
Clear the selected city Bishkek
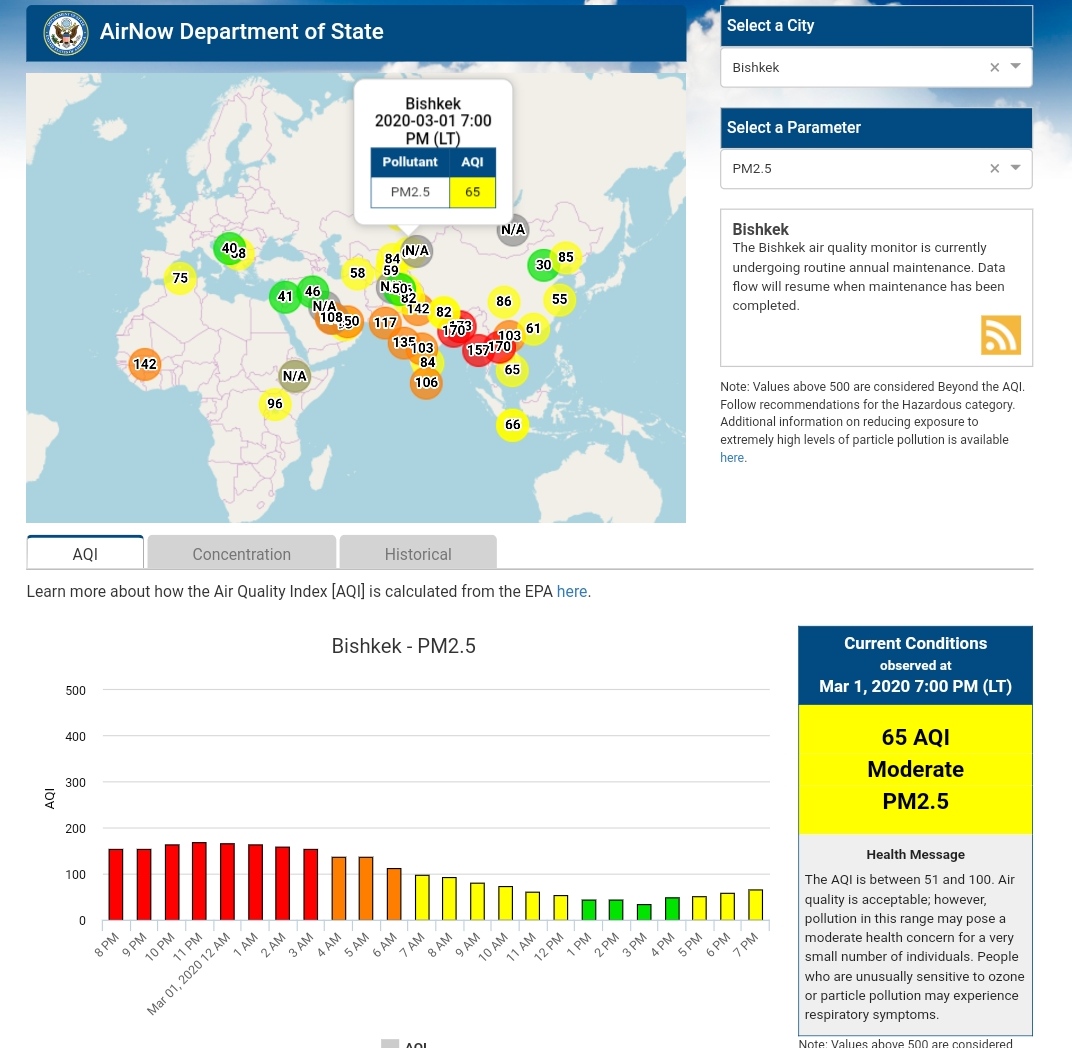click(994, 68)
